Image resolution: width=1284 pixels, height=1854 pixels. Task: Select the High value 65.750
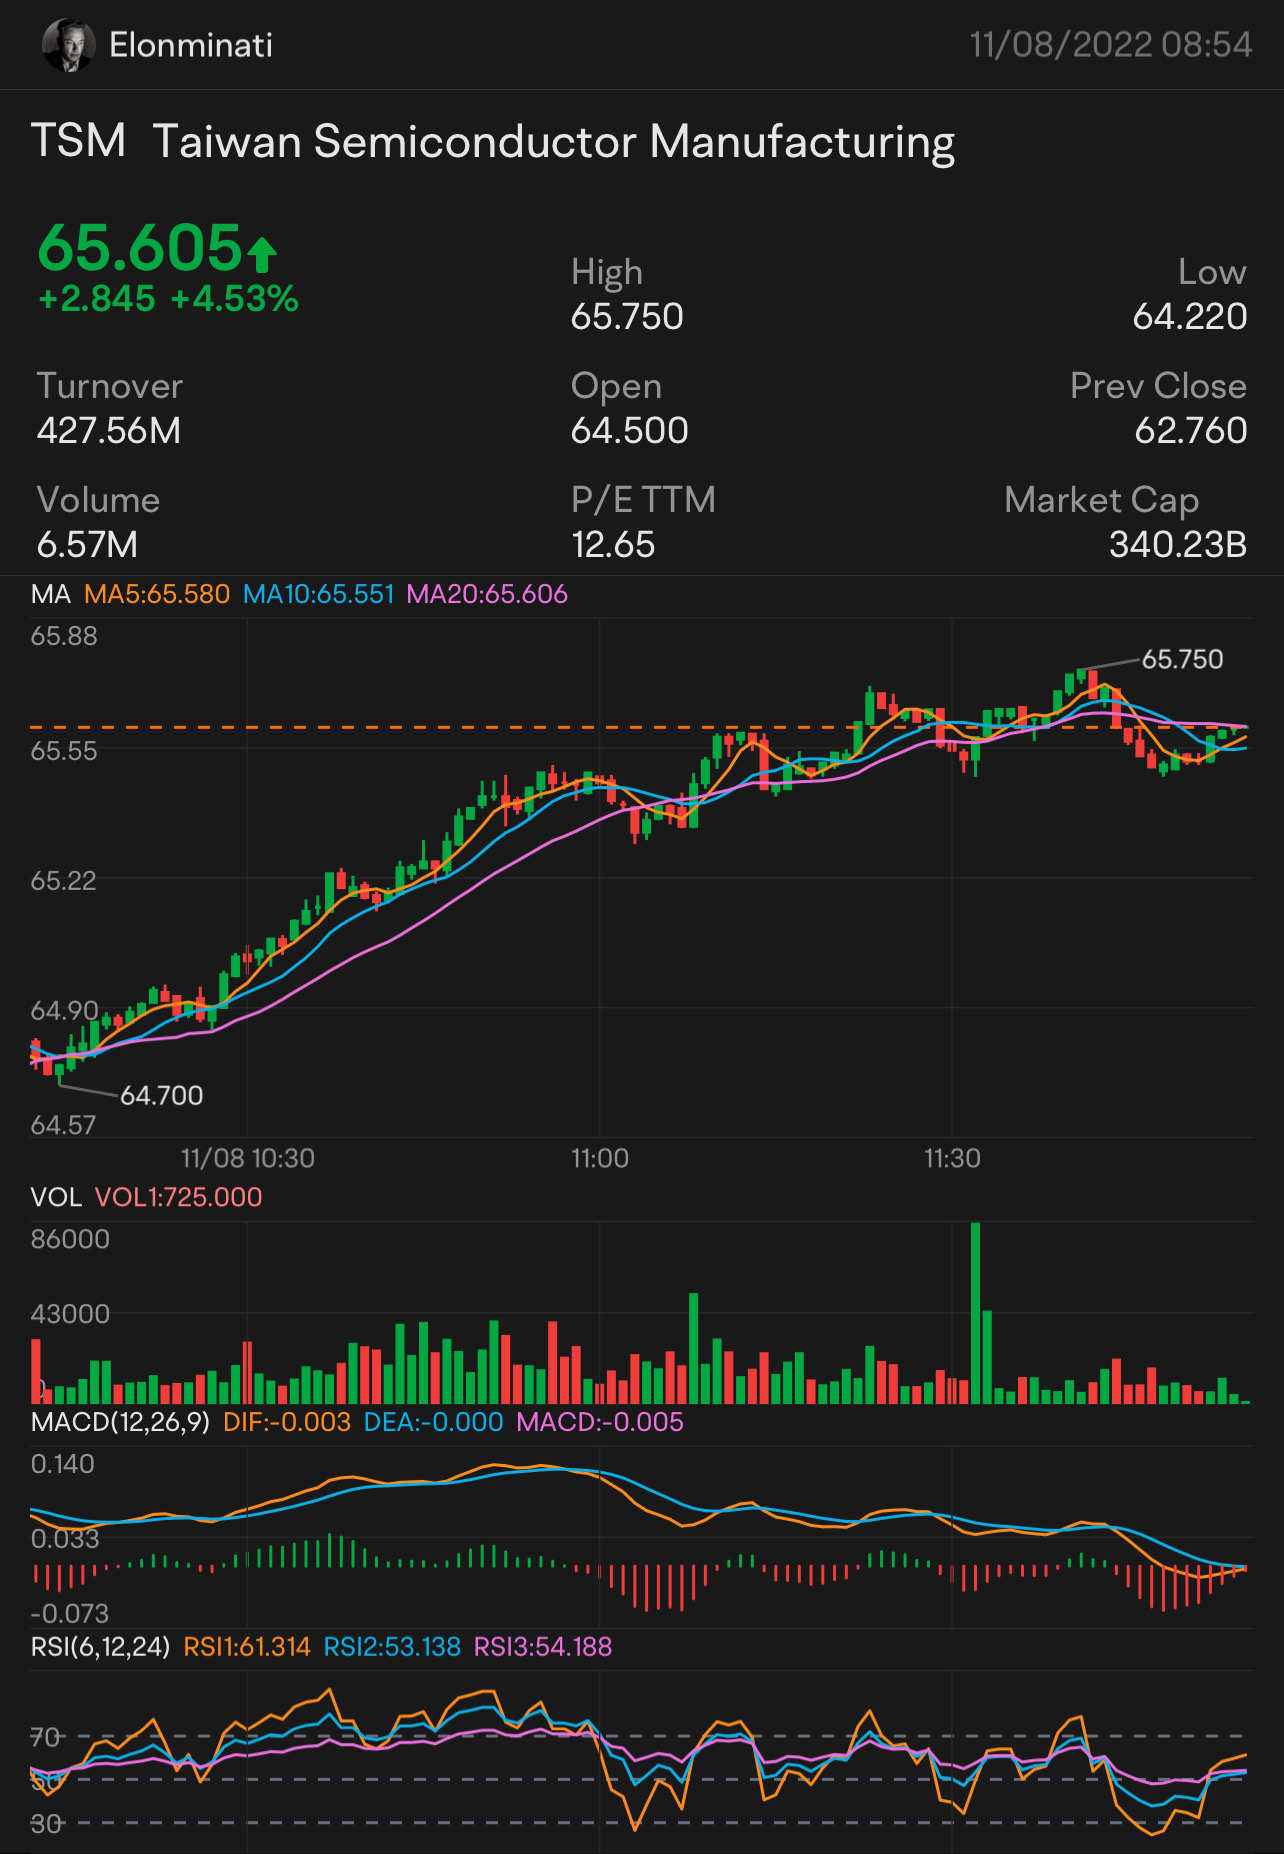click(627, 317)
